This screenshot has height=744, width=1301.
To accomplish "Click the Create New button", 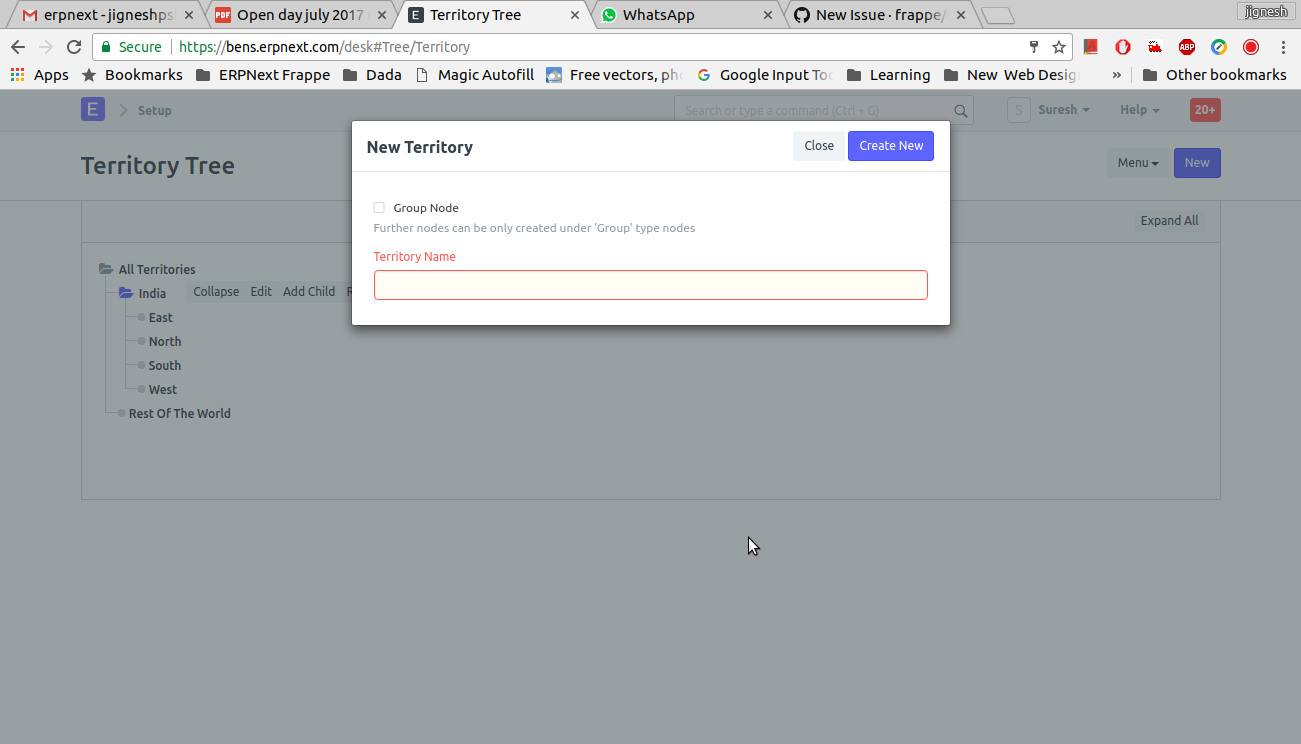I will click(890, 146).
